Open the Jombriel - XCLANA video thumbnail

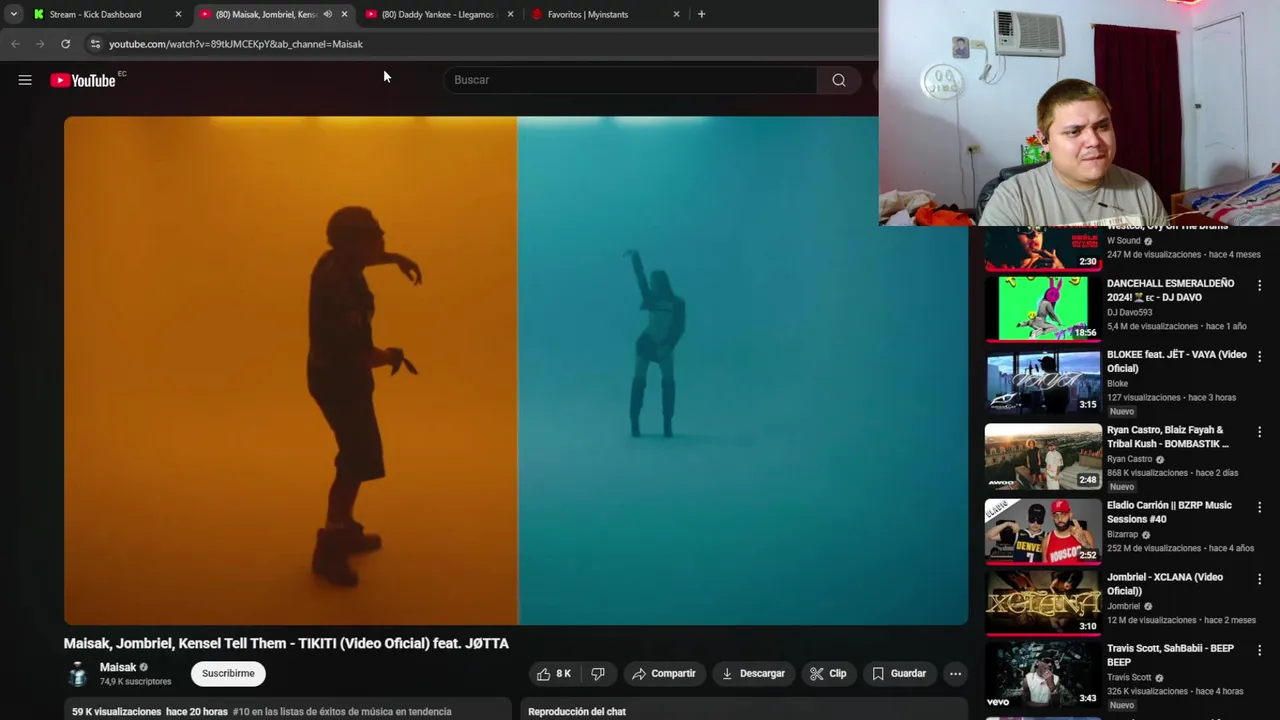1043,602
